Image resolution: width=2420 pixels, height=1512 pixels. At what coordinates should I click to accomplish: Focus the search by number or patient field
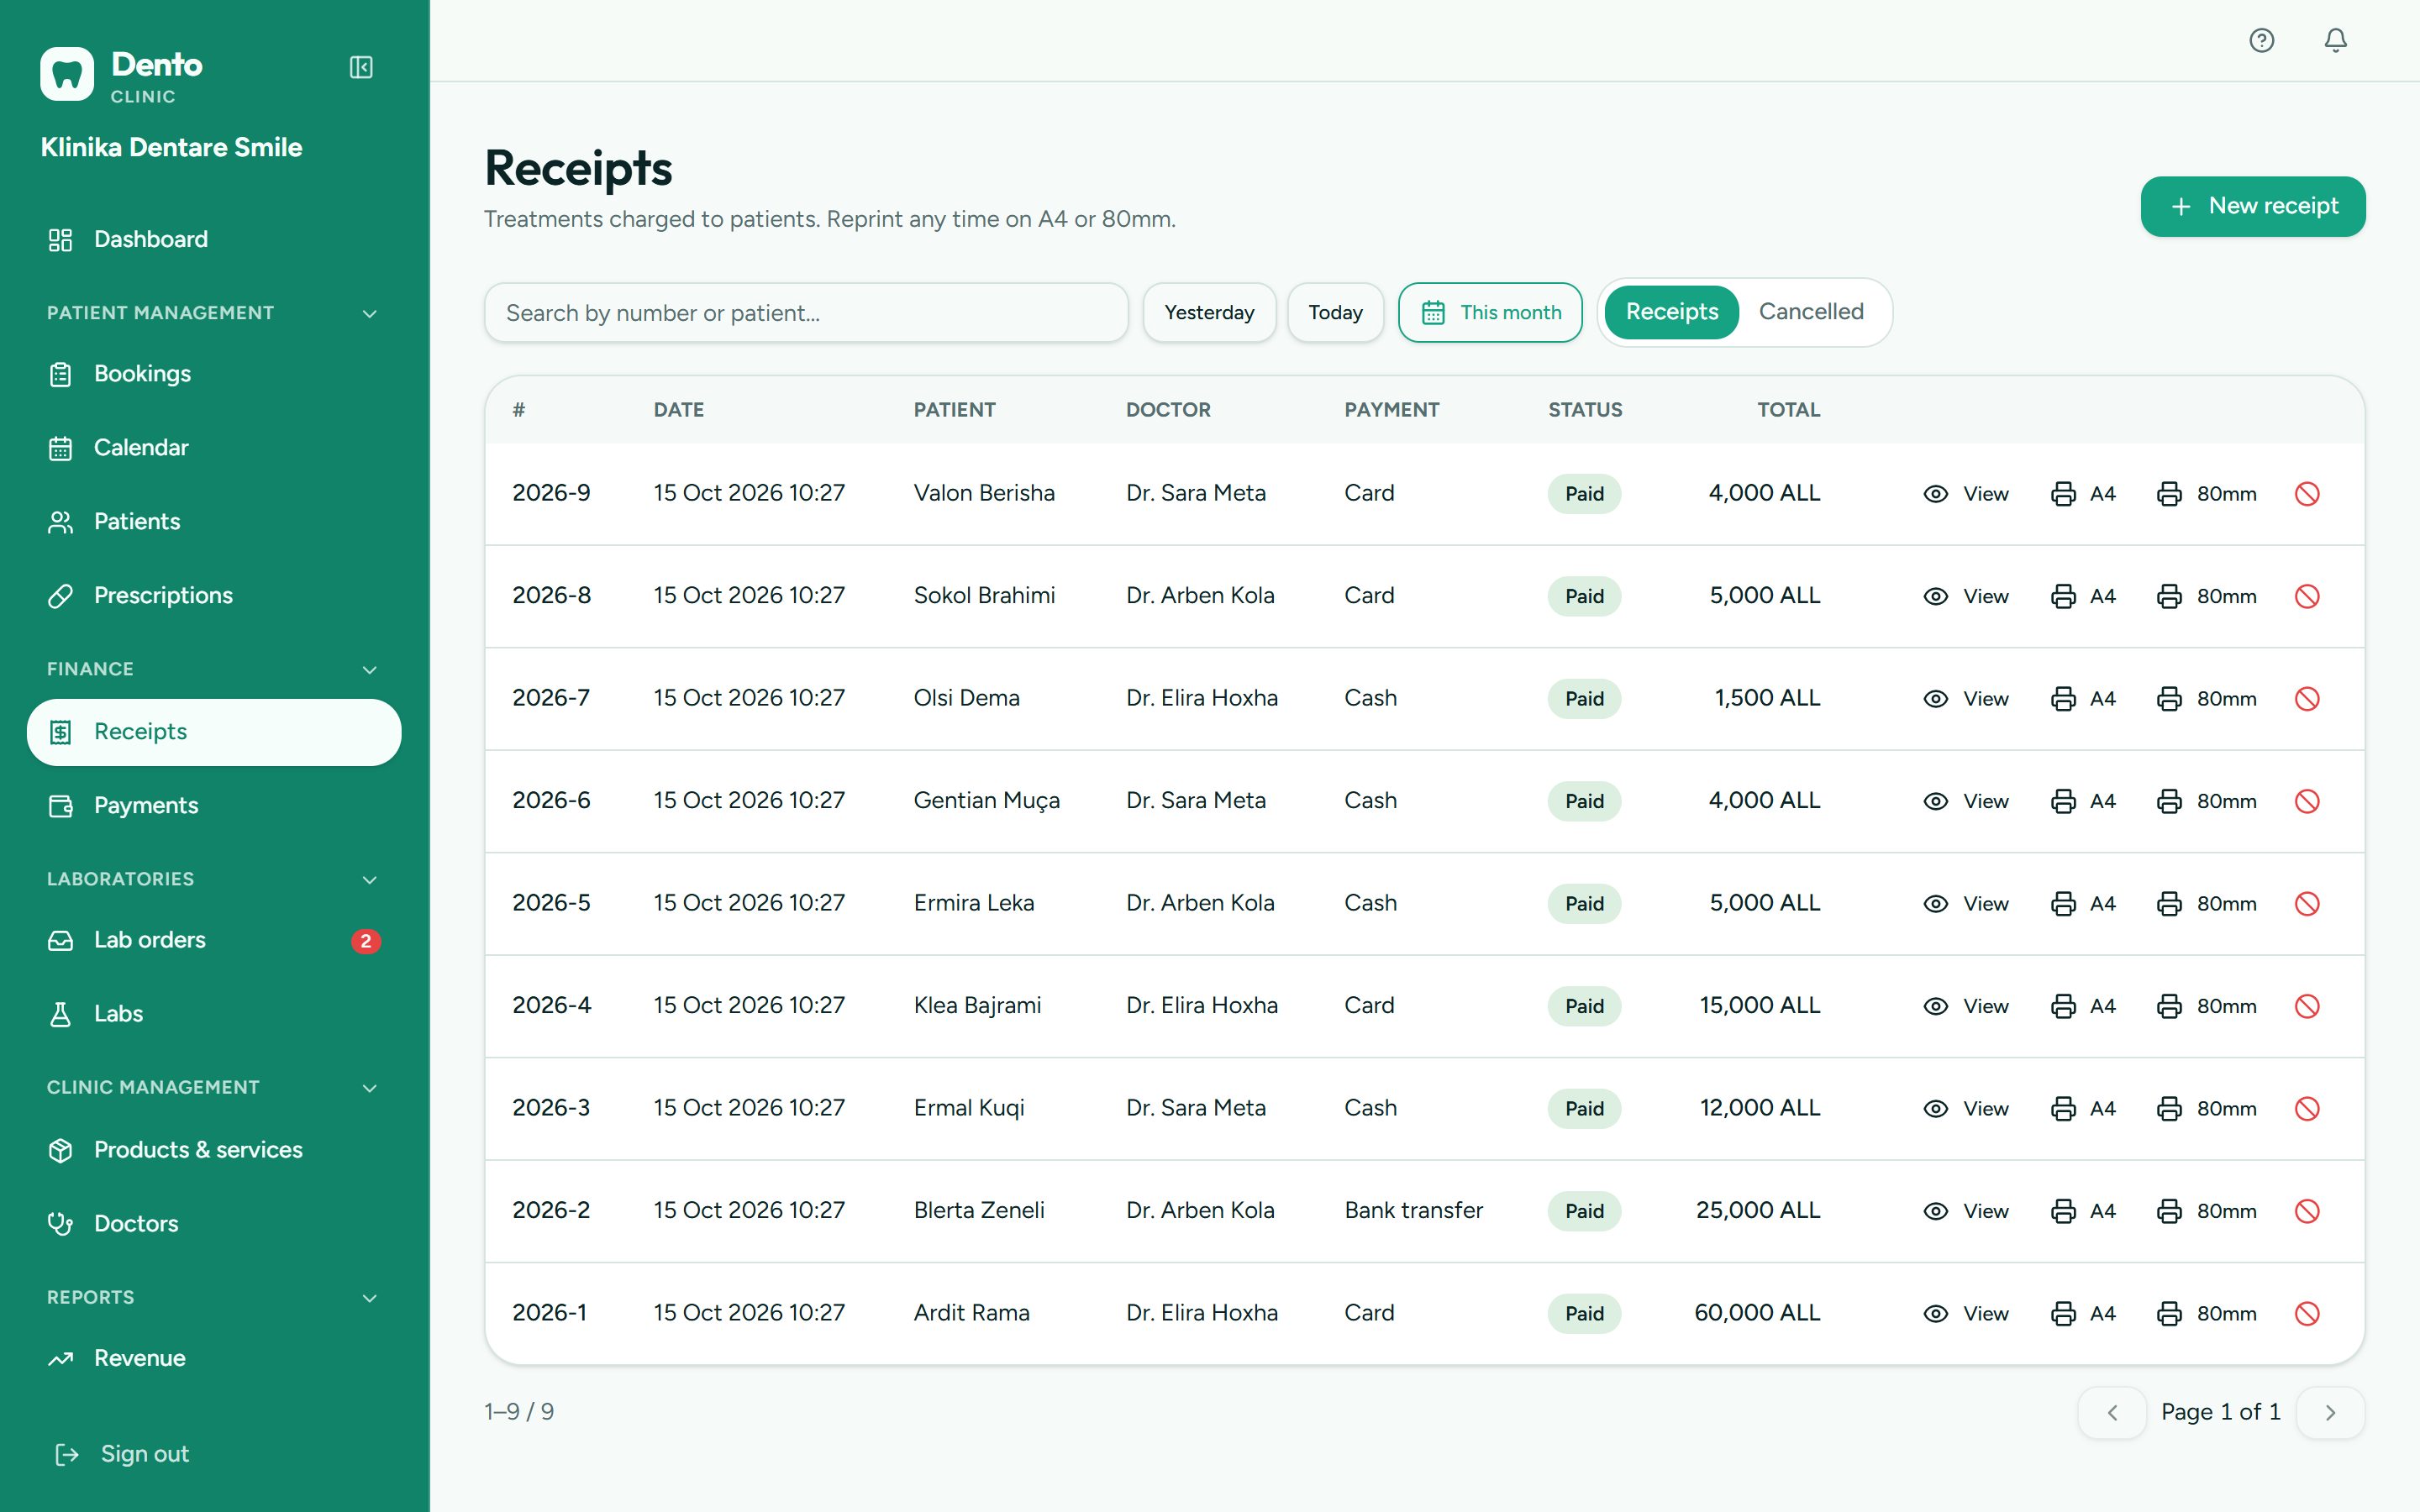pos(806,313)
